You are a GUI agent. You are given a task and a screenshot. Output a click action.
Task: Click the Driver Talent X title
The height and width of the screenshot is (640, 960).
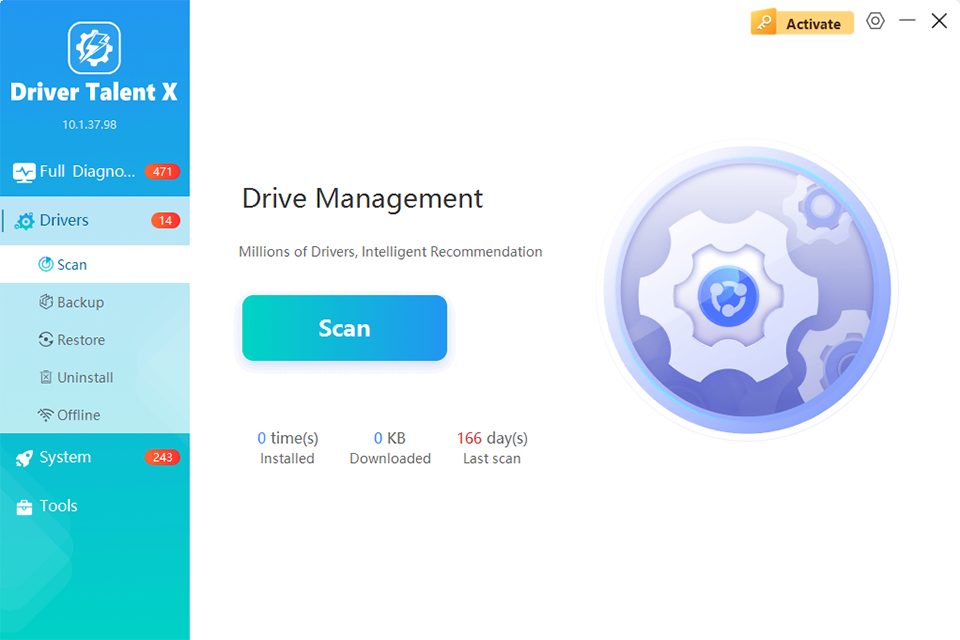[94, 92]
